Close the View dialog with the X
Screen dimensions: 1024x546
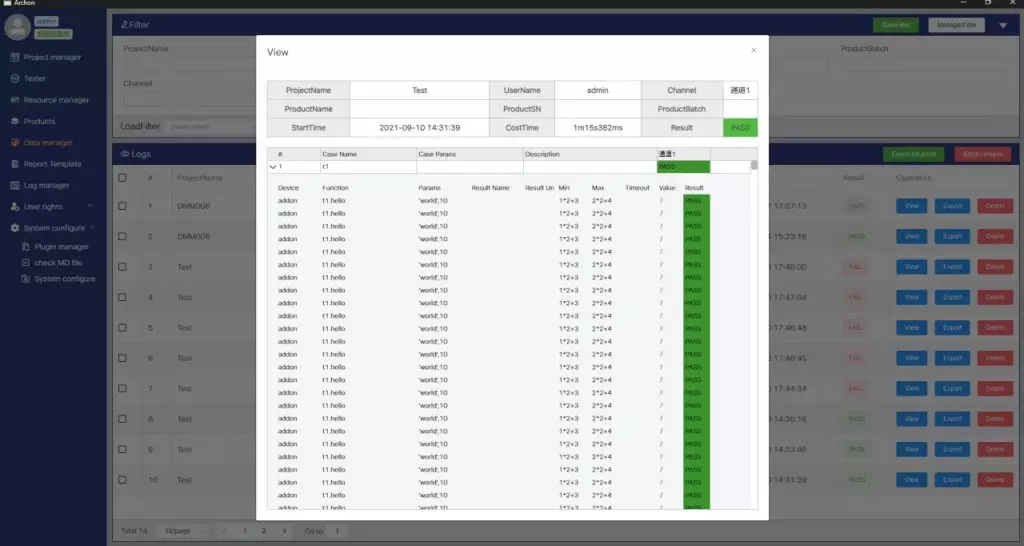(753, 50)
